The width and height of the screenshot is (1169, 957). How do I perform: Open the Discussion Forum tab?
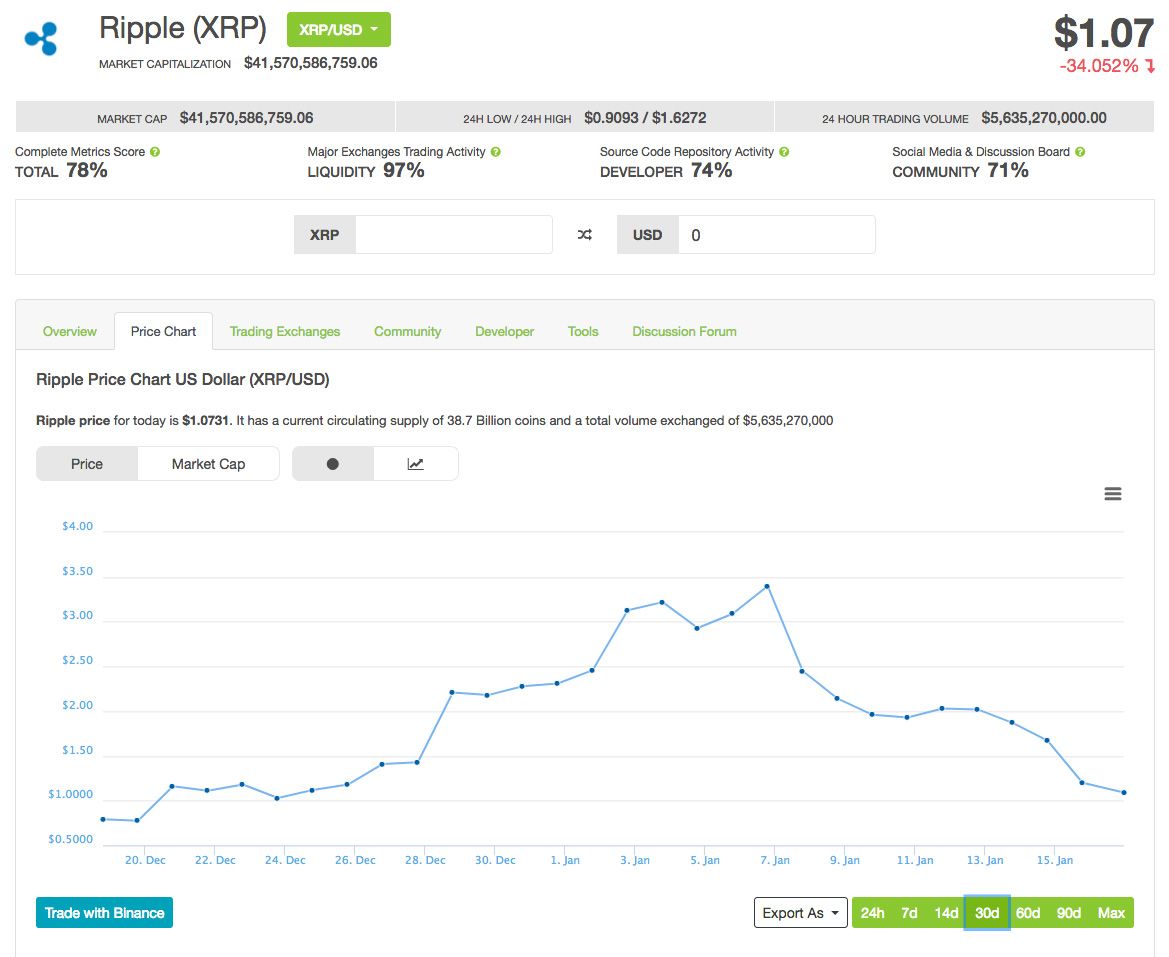click(x=684, y=332)
